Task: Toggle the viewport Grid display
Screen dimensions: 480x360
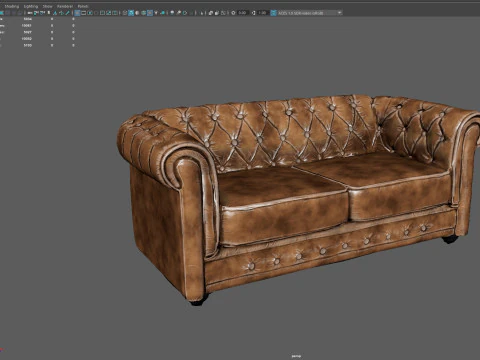Action: pos(77,13)
